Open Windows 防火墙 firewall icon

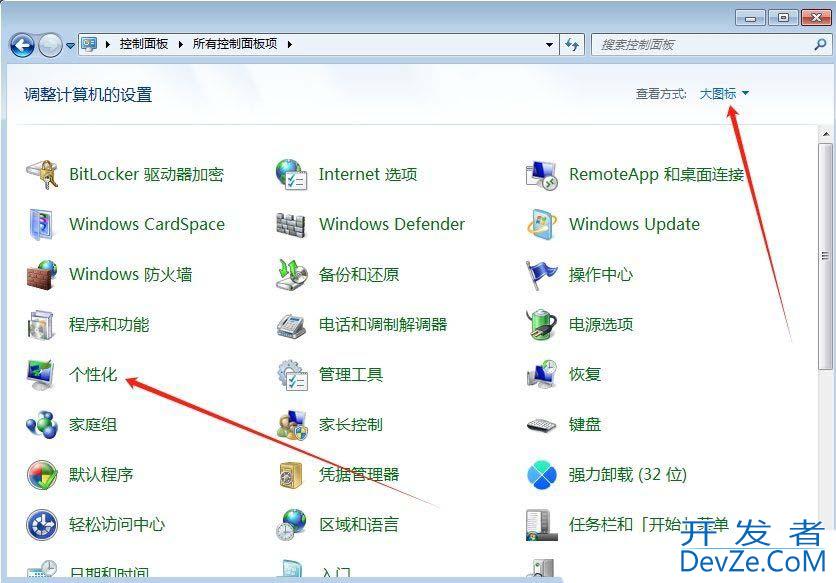(x=42, y=274)
